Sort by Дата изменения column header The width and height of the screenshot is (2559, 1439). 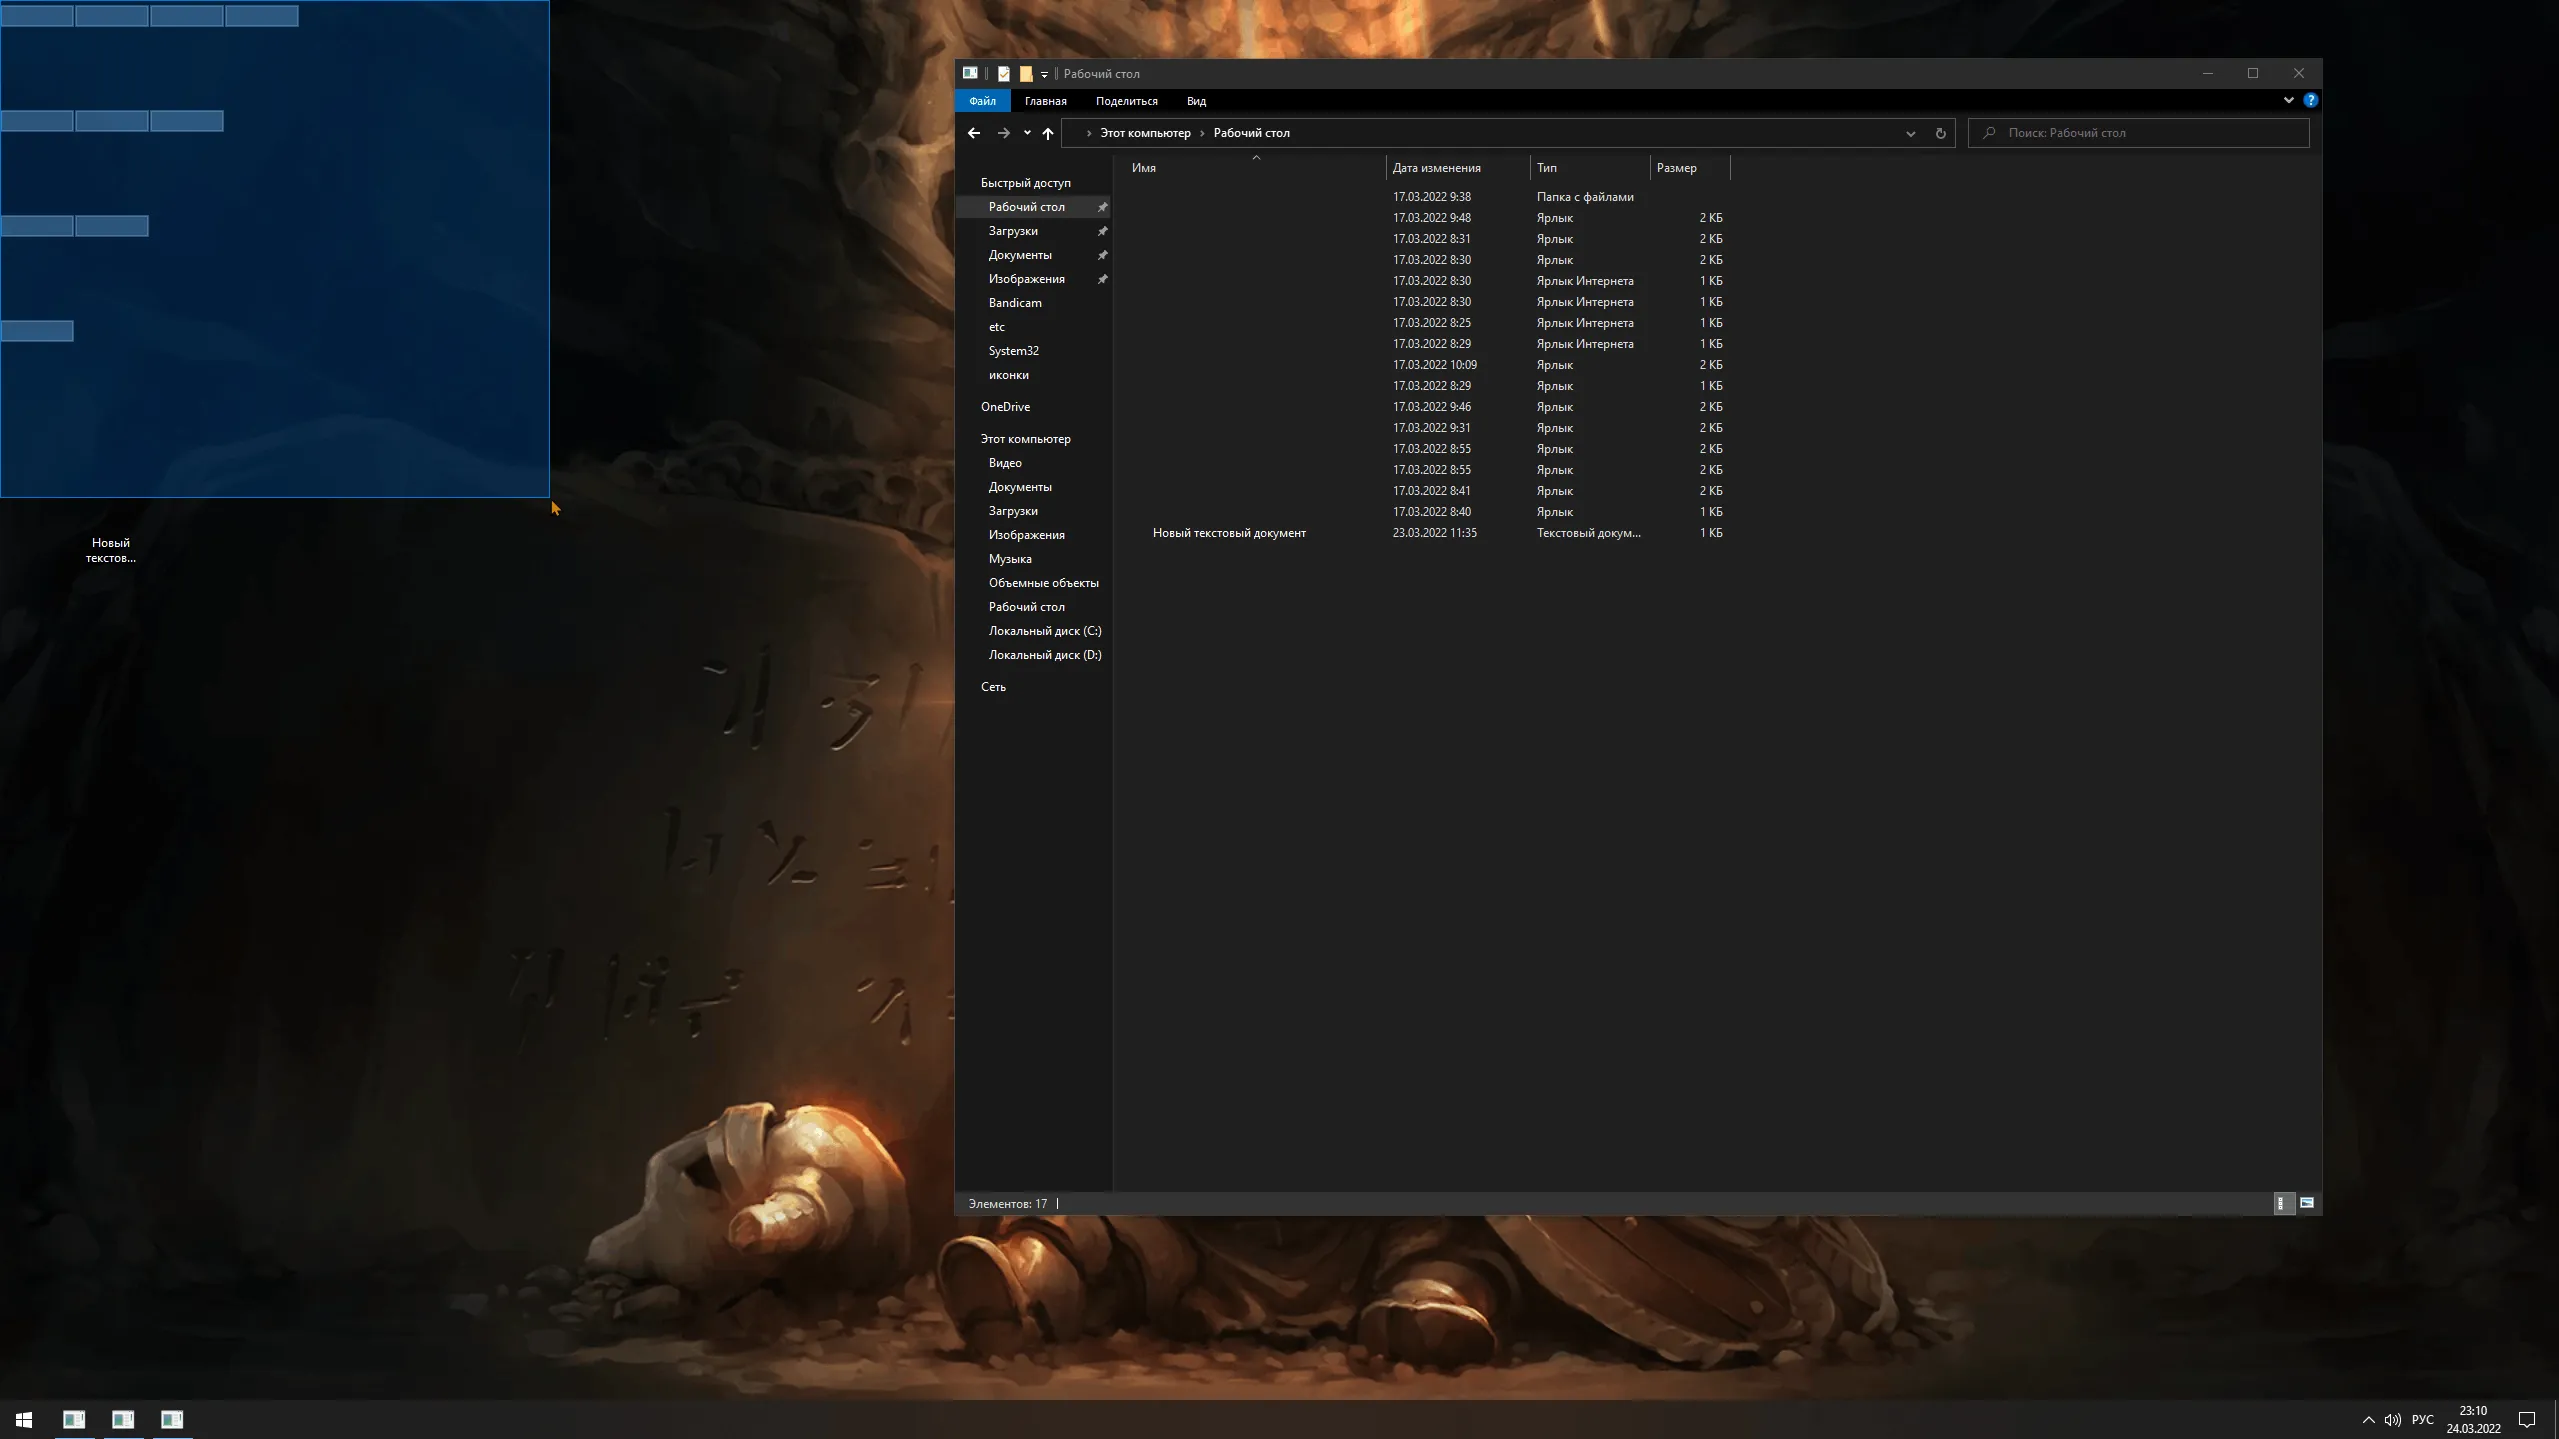point(1457,168)
